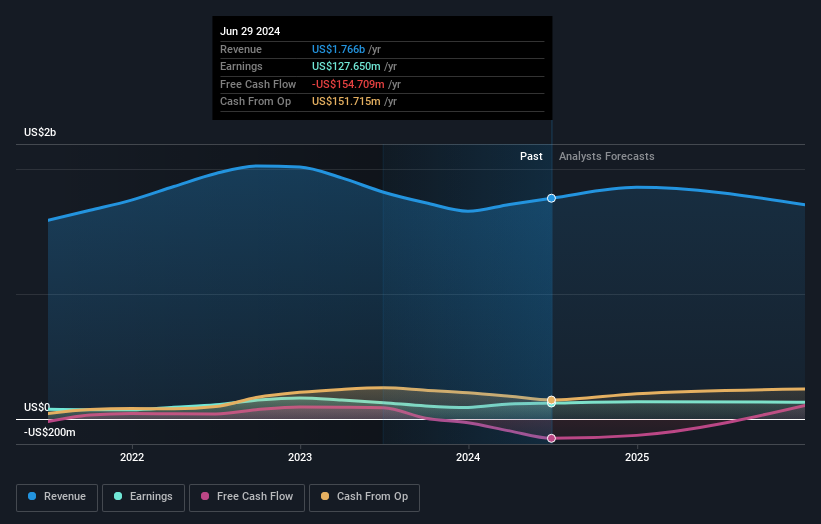Click the 2023 x-axis label
Image resolution: width=821 pixels, height=524 pixels.
click(300, 458)
